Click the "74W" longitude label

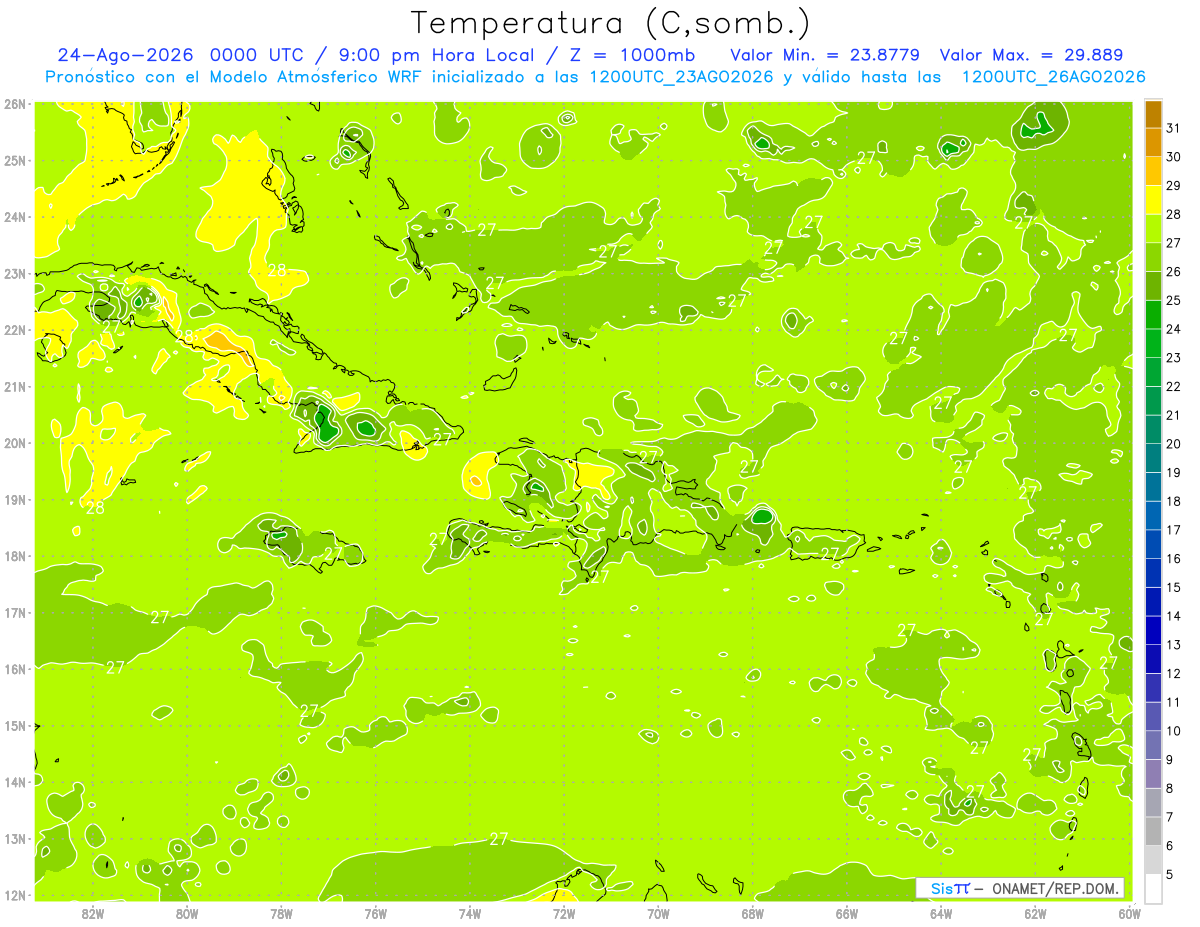pos(469,913)
